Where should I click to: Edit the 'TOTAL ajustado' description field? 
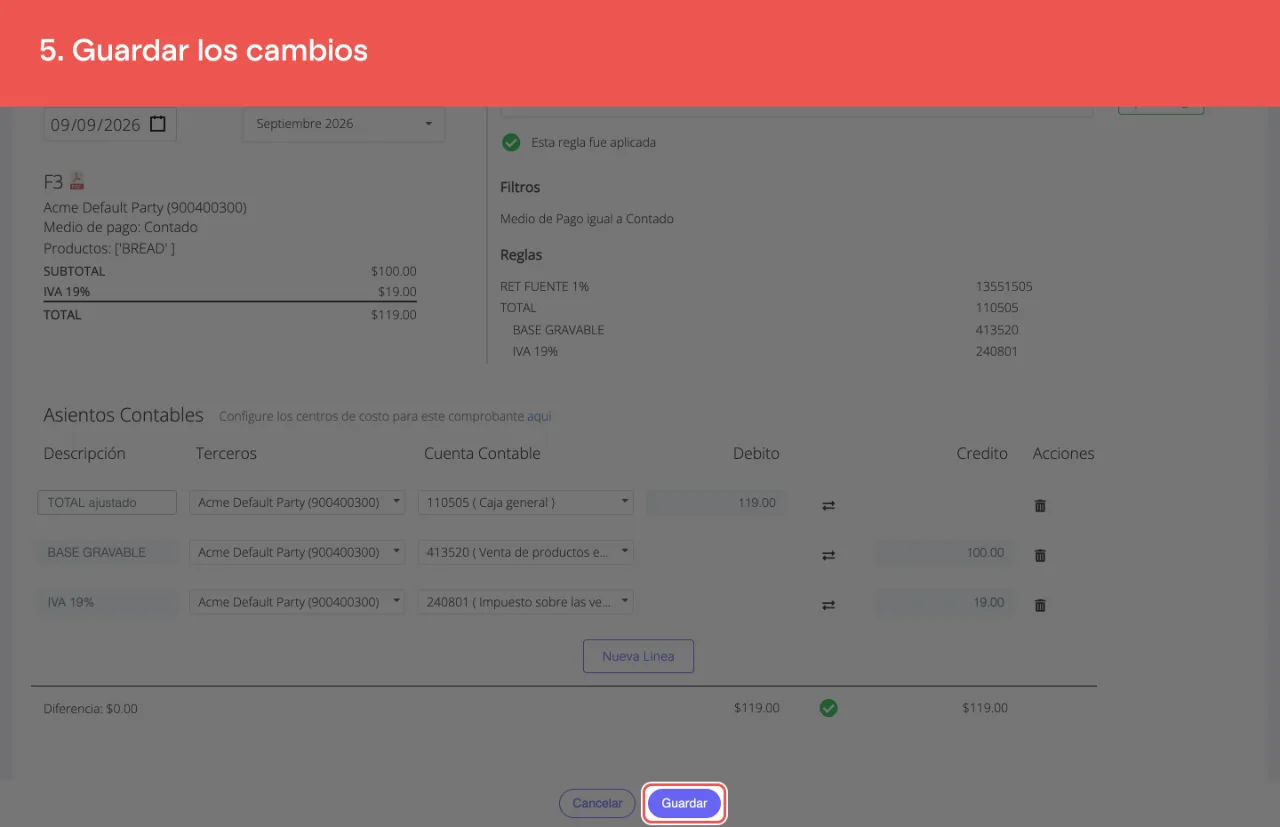(107, 502)
